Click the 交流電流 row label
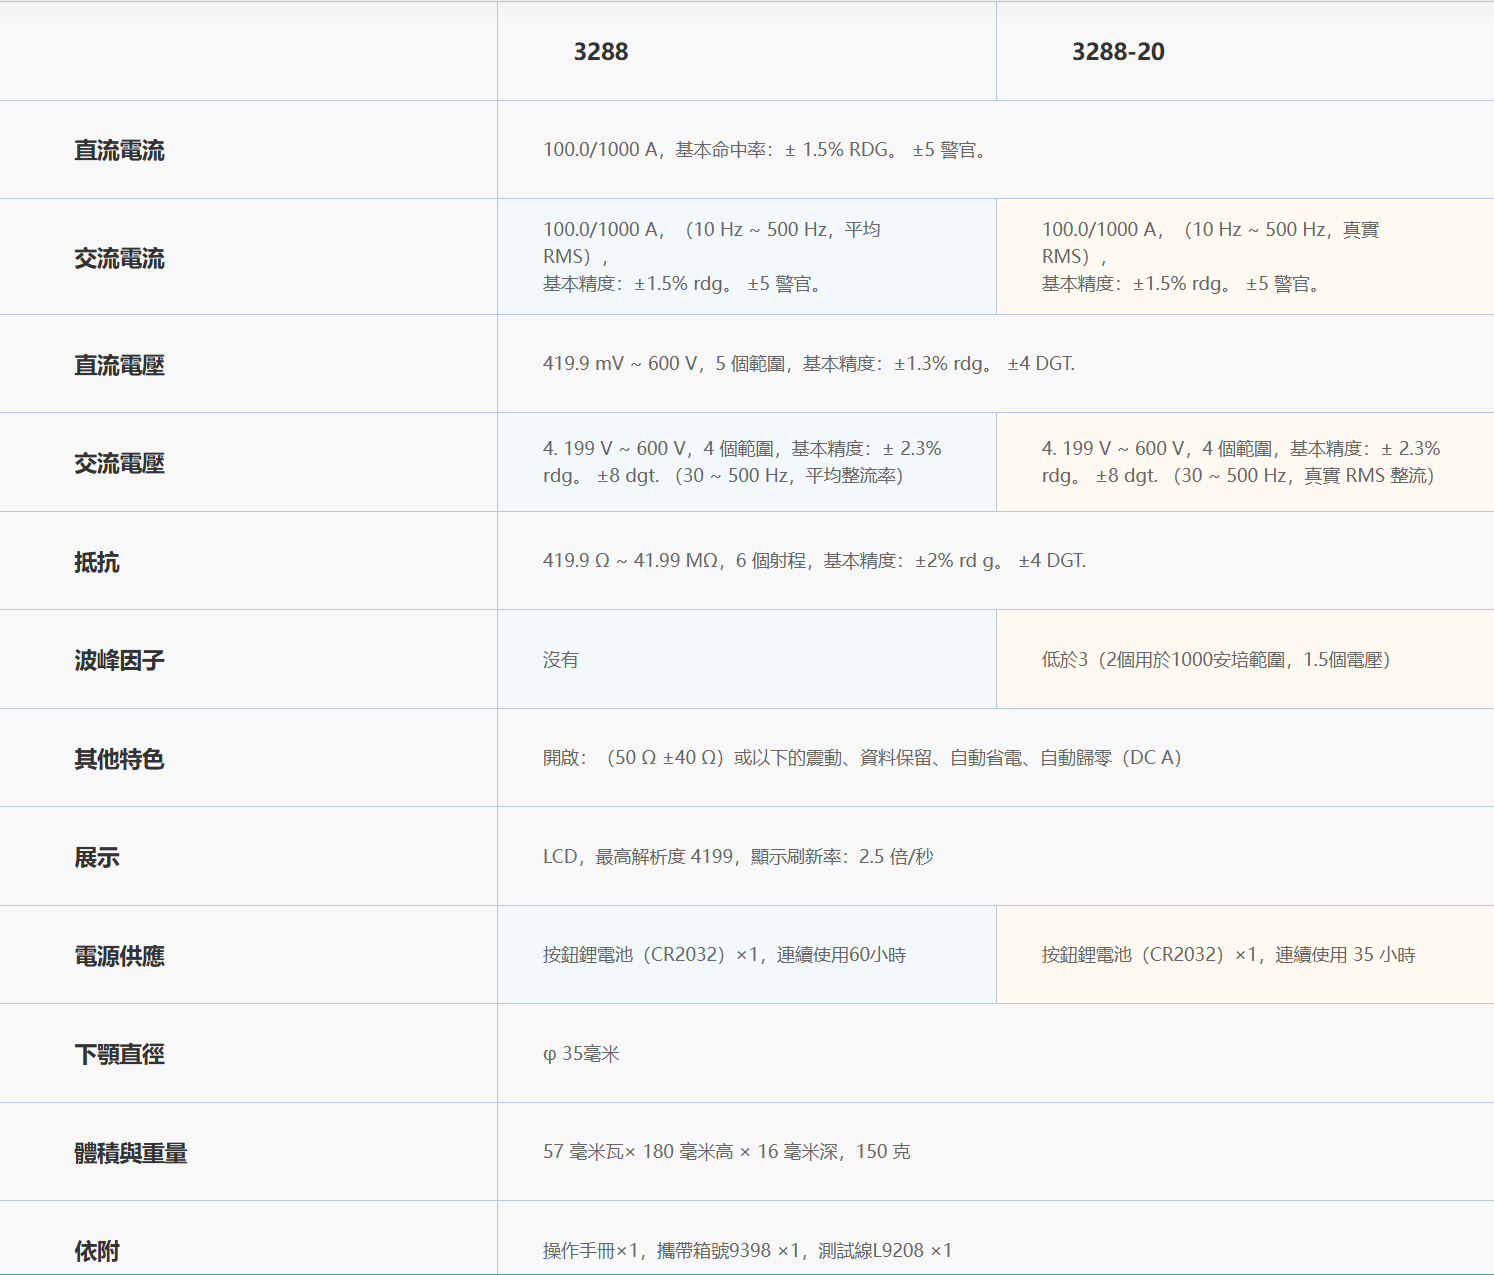This screenshot has height=1275, width=1494. (x=119, y=258)
